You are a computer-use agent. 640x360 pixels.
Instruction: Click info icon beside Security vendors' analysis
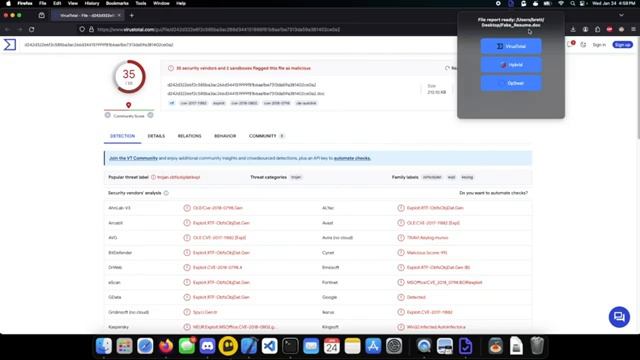coord(166,193)
